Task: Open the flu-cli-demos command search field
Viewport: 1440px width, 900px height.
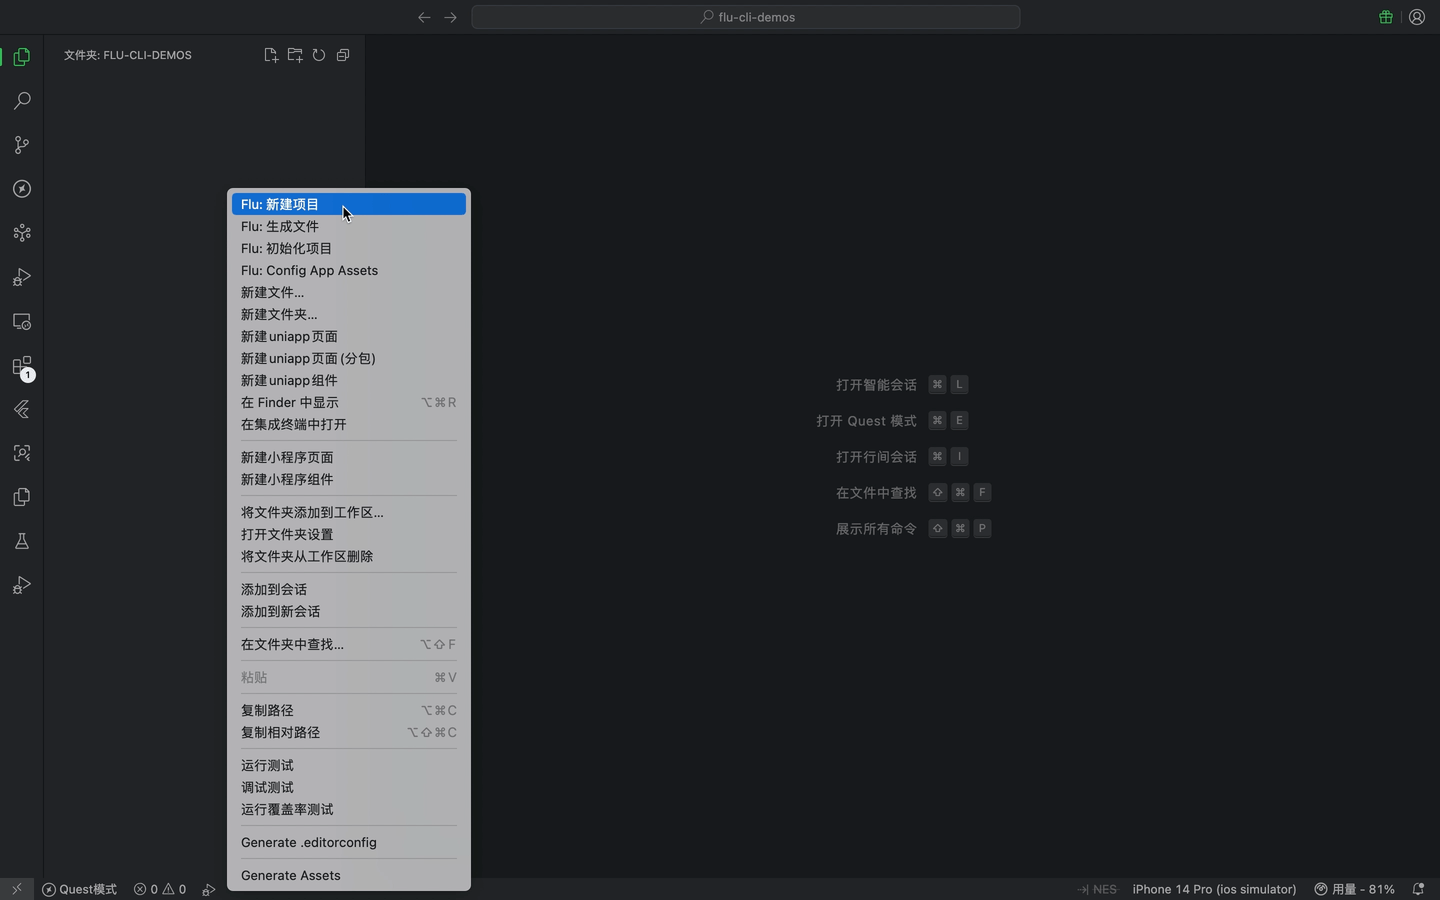Action: click(x=746, y=17)
